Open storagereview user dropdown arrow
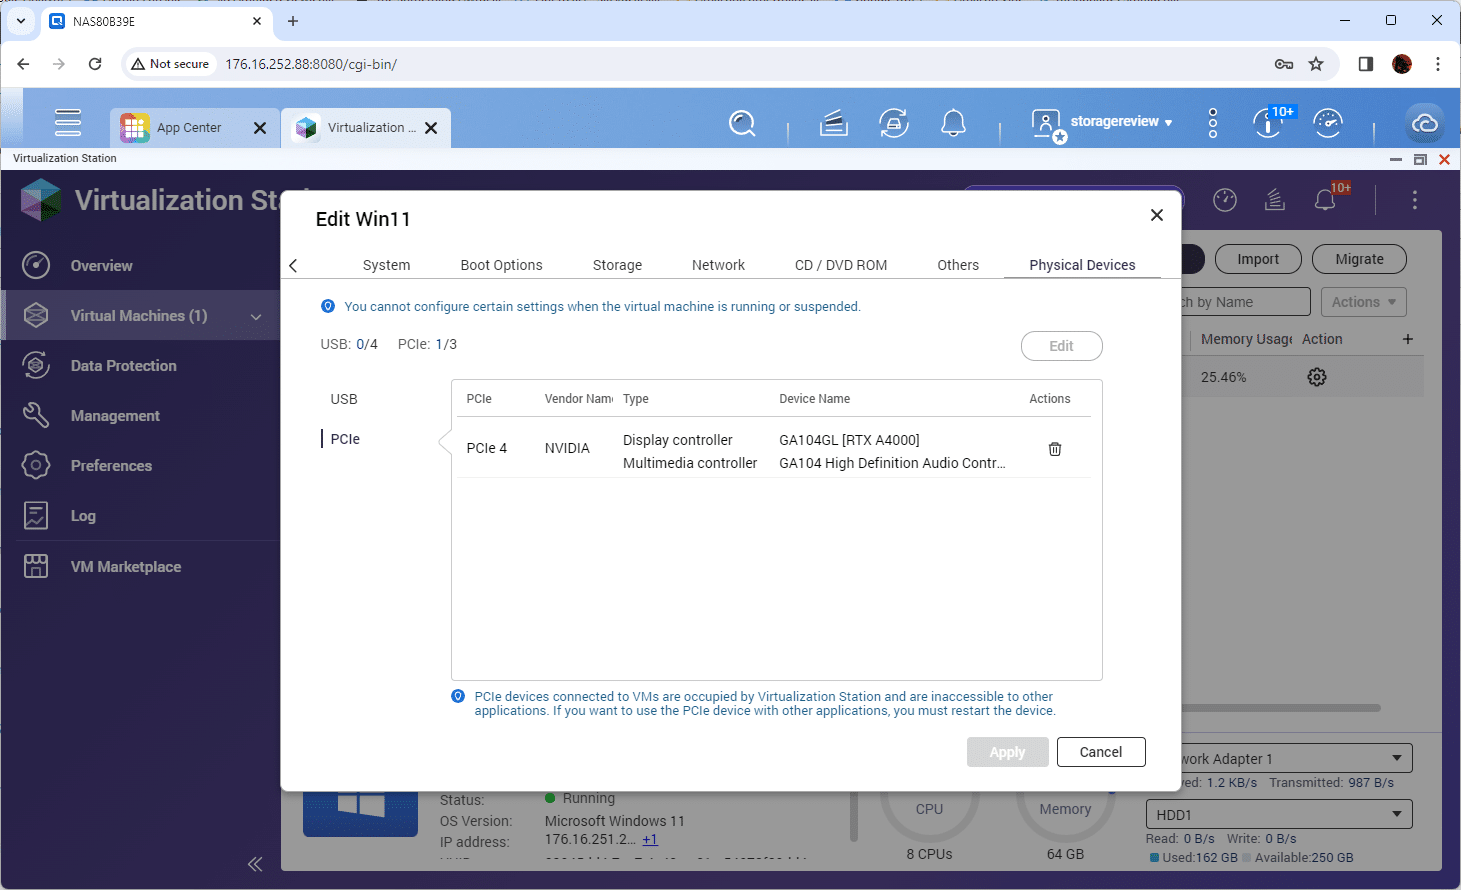This screenshot has width=1461, height=890. (1168, 123)
